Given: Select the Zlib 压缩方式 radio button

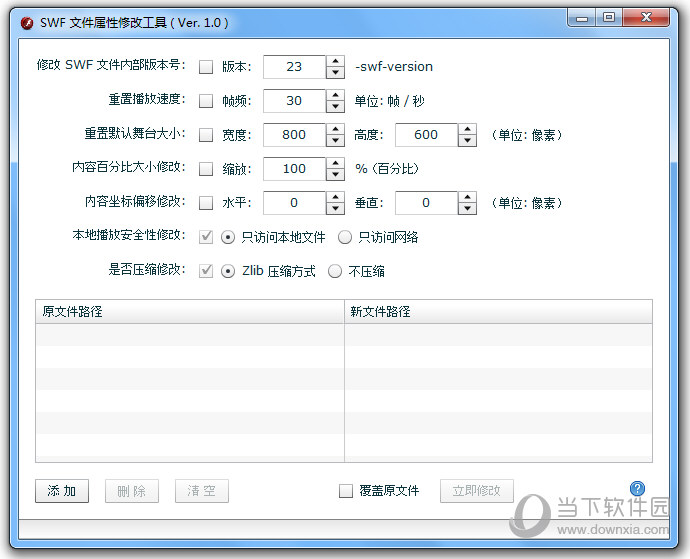Looking at the screenshot, I should click(x=228, y=271).
